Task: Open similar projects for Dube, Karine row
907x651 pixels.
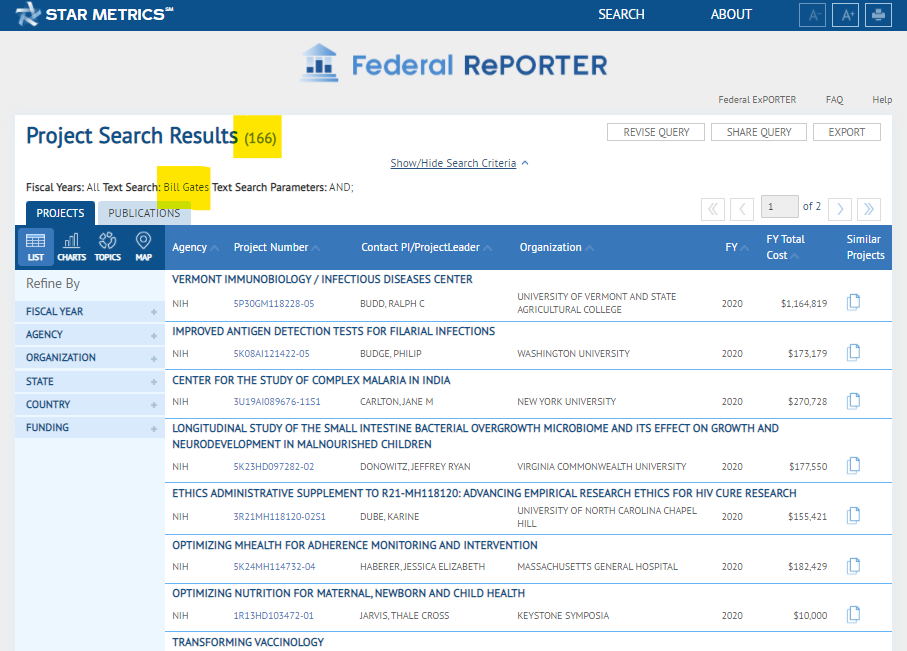Action: (x=853, y=516)
